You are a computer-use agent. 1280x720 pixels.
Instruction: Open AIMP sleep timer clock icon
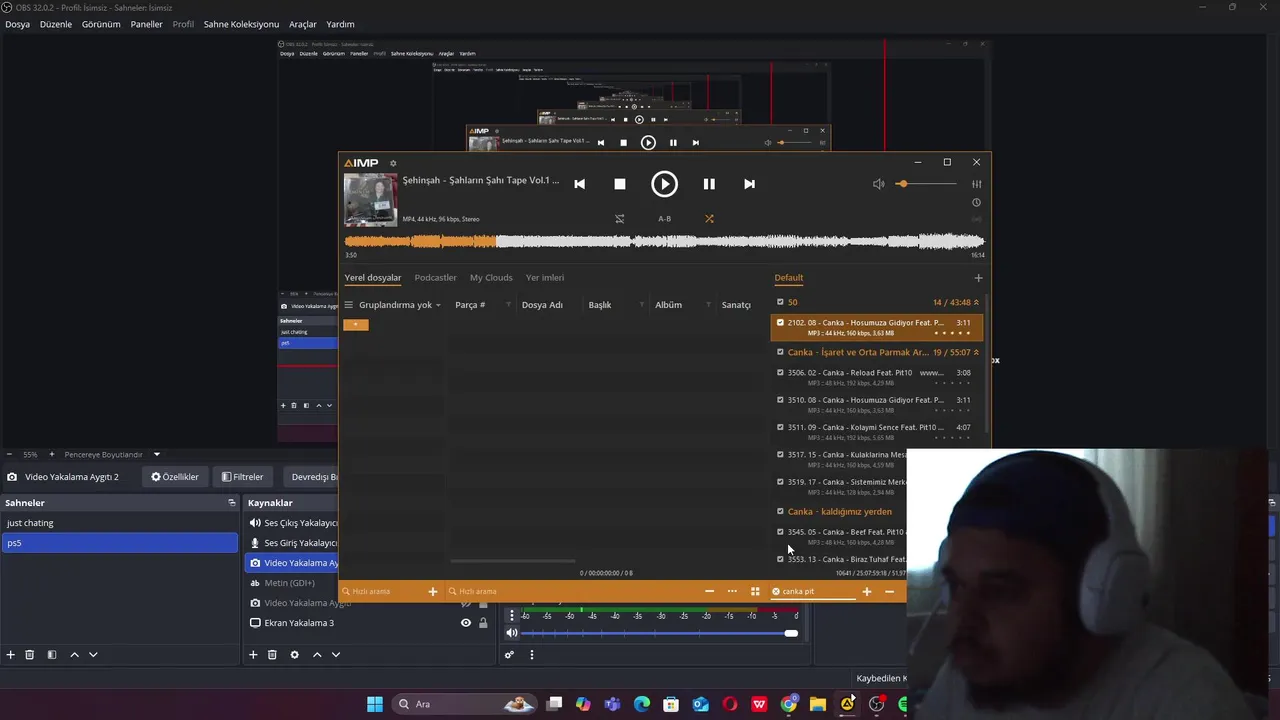(x=976, y=203)
